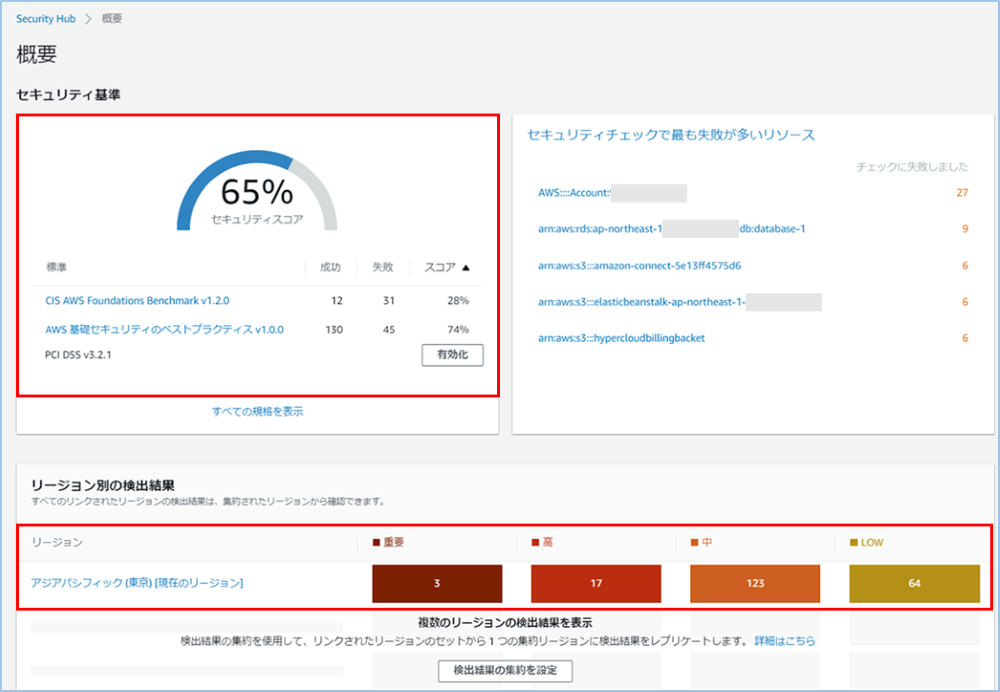
Task: Open AWS 基礎セキュリティのベストプラクティス v1.0.0 link
Action: coord(164,329)
